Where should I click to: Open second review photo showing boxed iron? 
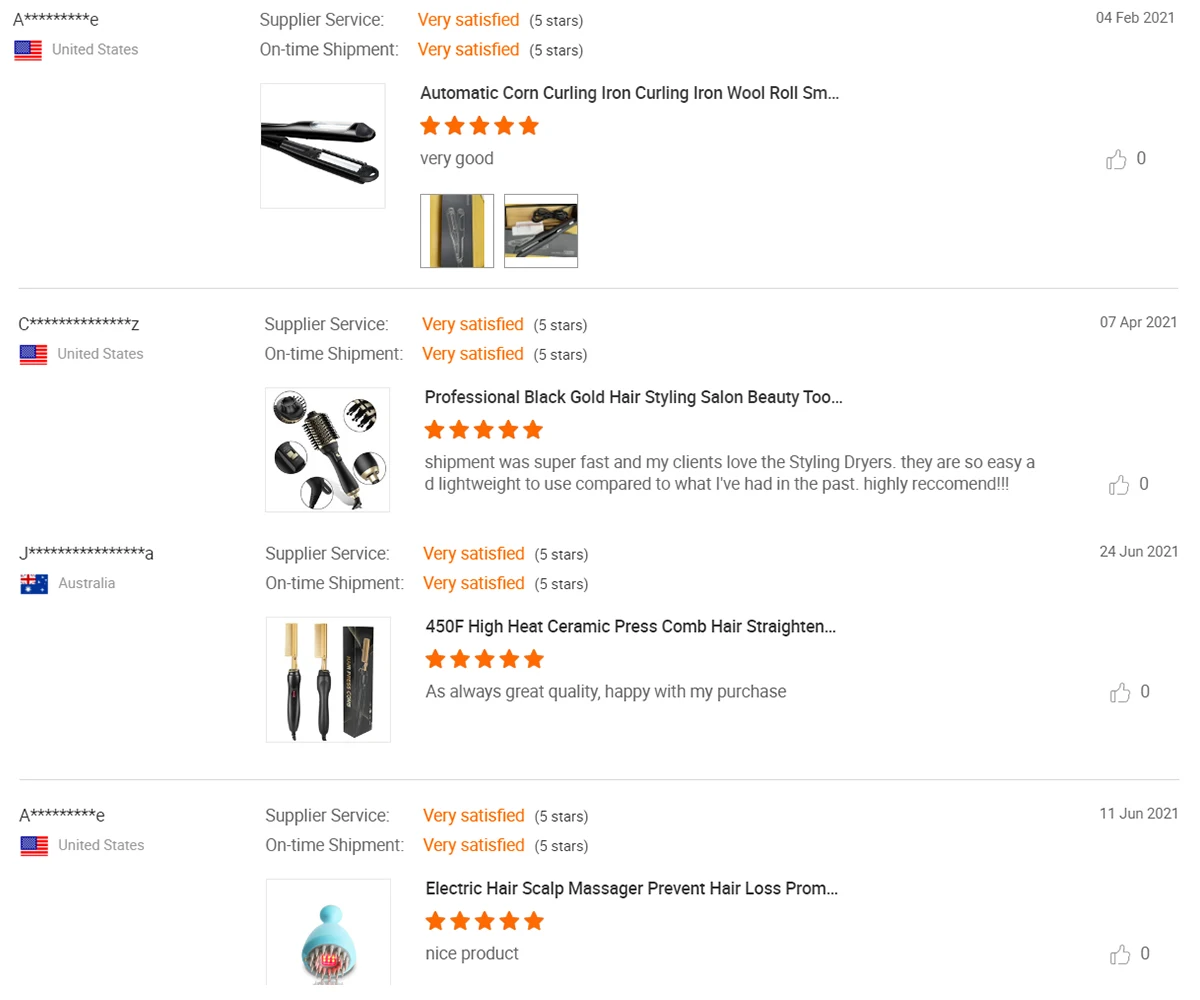(541, 231)
